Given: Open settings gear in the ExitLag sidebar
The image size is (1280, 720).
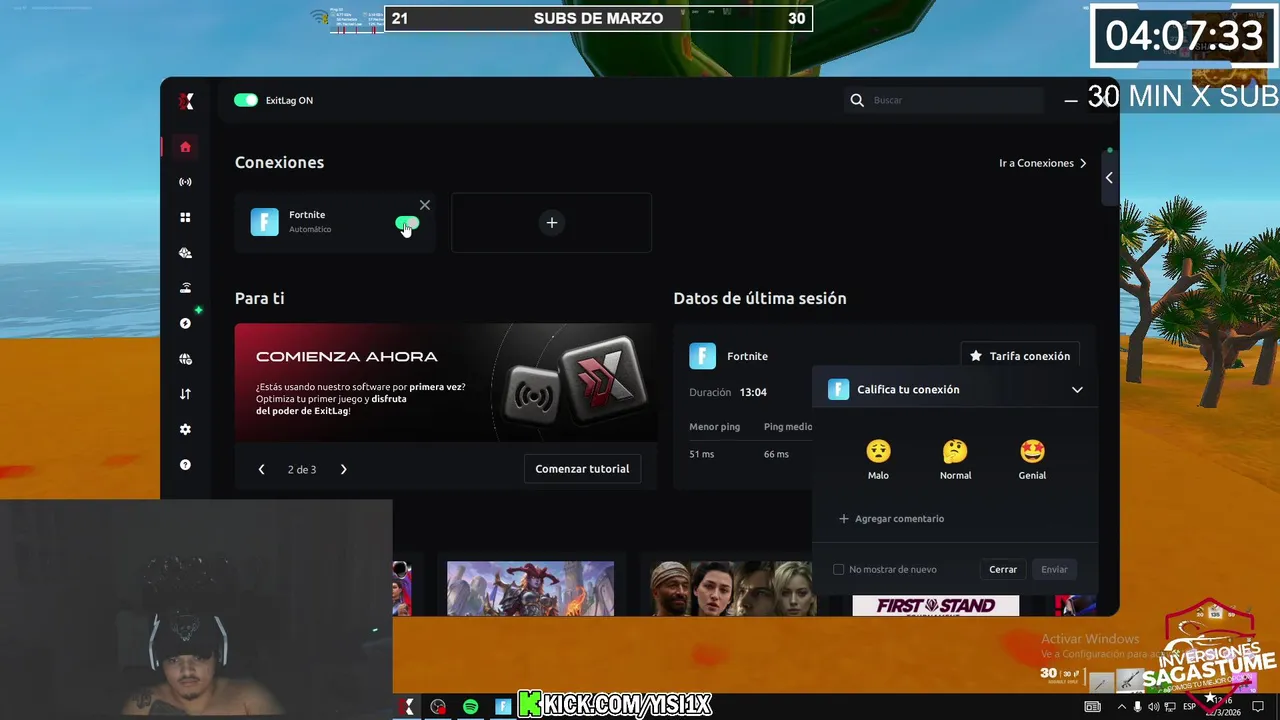Looking at the screenshot, I should pyautogui.click(x=185, y=429).
